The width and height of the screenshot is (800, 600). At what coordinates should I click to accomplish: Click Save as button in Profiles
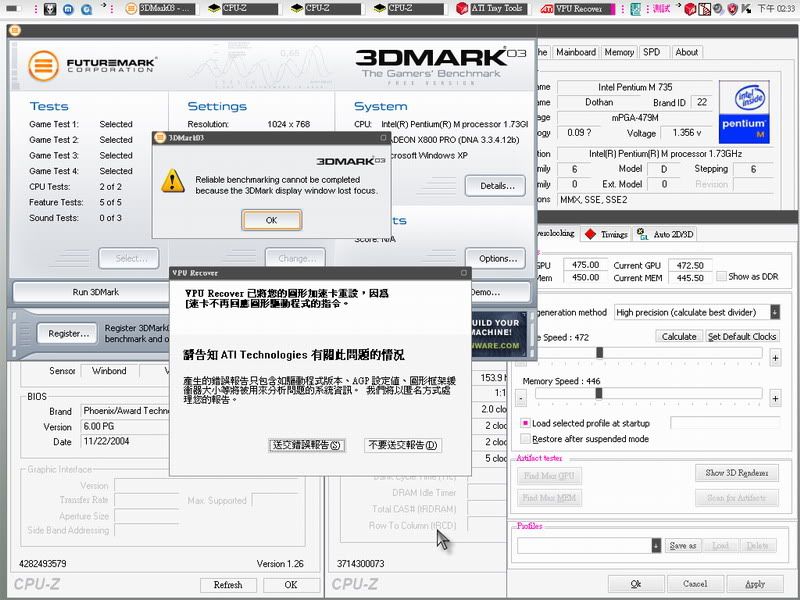(682, 545)
